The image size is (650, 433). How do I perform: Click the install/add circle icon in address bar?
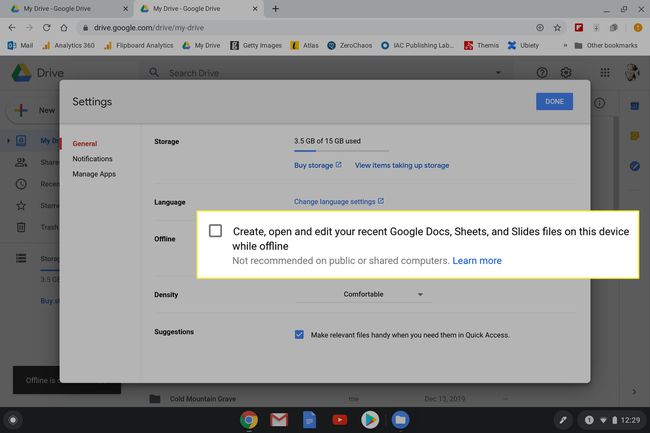point(540,28)
